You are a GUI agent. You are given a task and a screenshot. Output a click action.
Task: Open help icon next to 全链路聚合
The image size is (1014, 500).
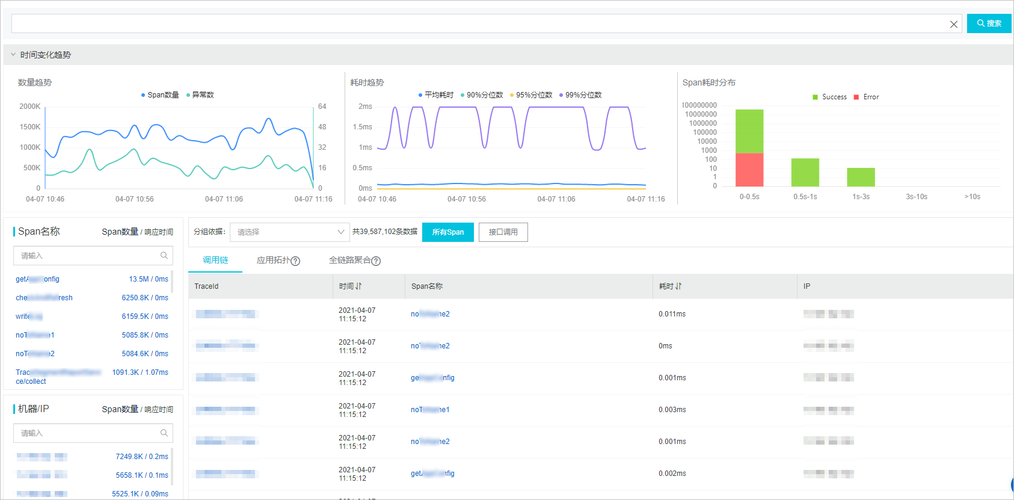(376, 261)
